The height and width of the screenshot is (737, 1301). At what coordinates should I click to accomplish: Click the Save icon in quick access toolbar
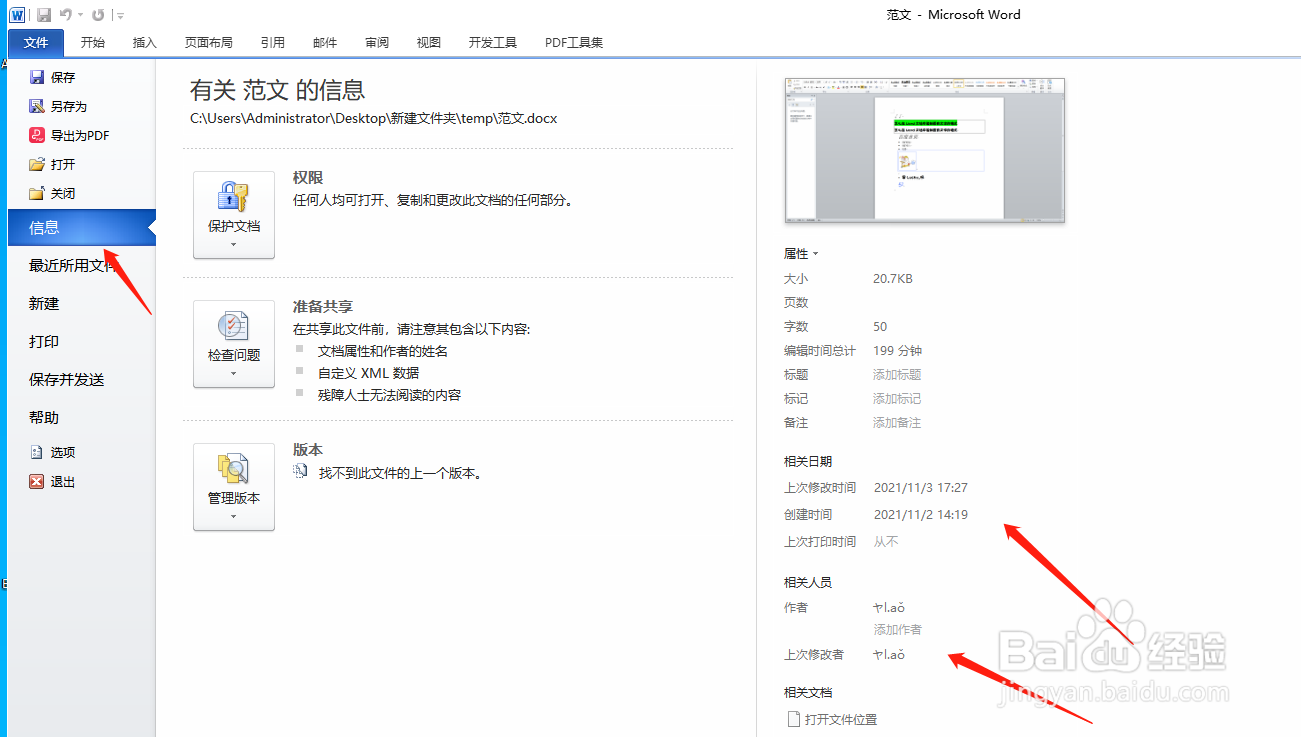coord(44,15)
